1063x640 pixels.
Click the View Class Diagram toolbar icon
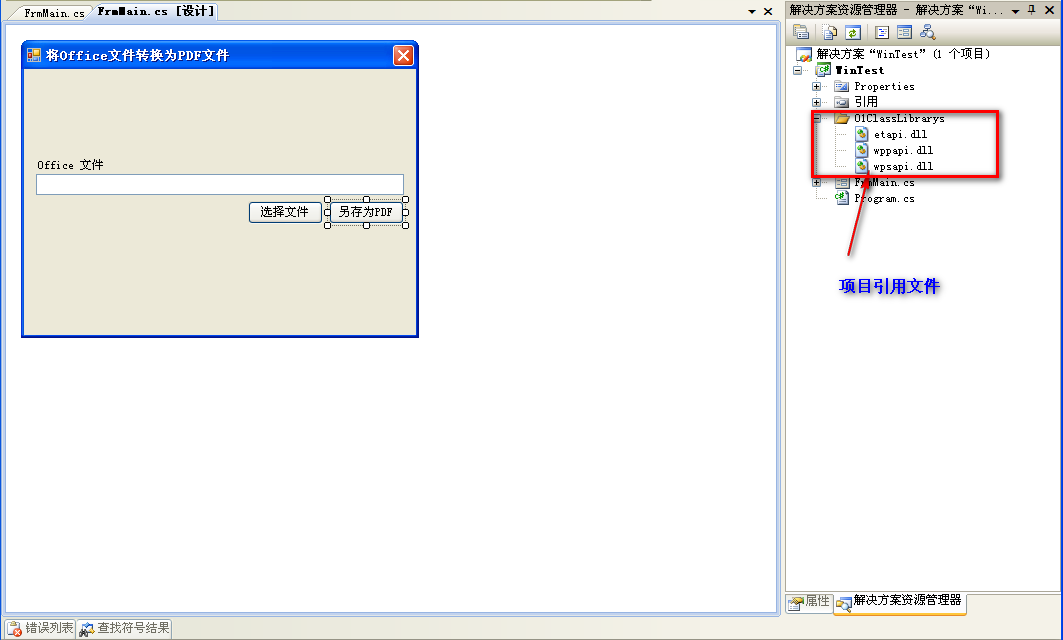[927, 32]
